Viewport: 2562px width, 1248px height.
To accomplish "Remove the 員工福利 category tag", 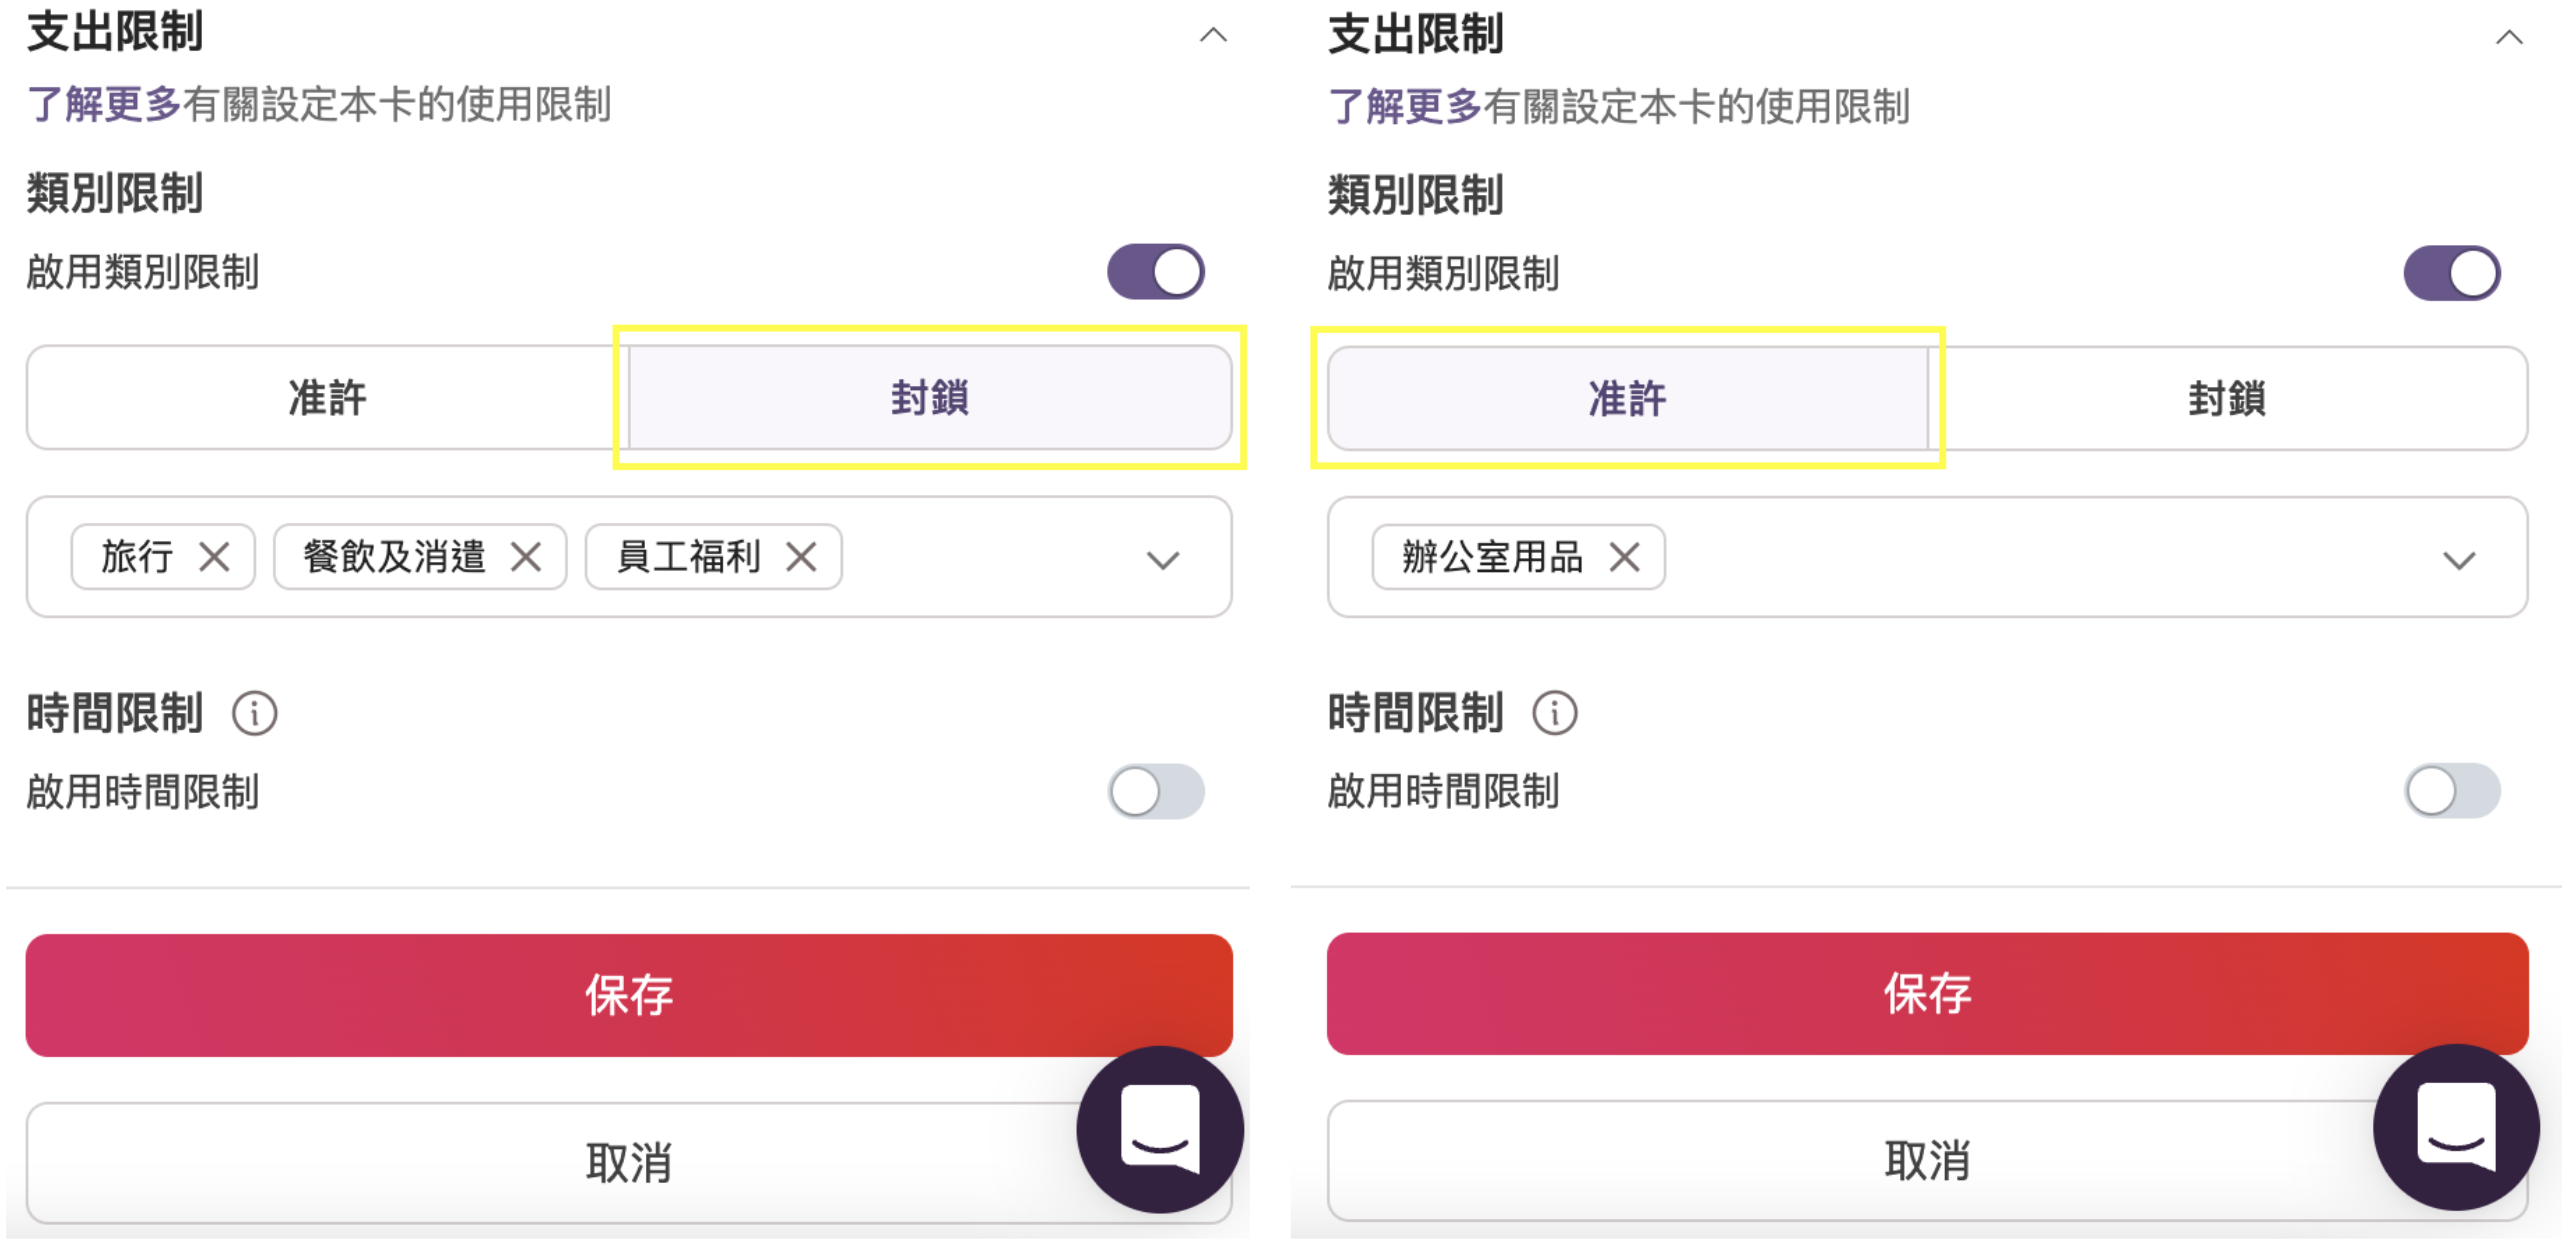I will coord(800,556).
